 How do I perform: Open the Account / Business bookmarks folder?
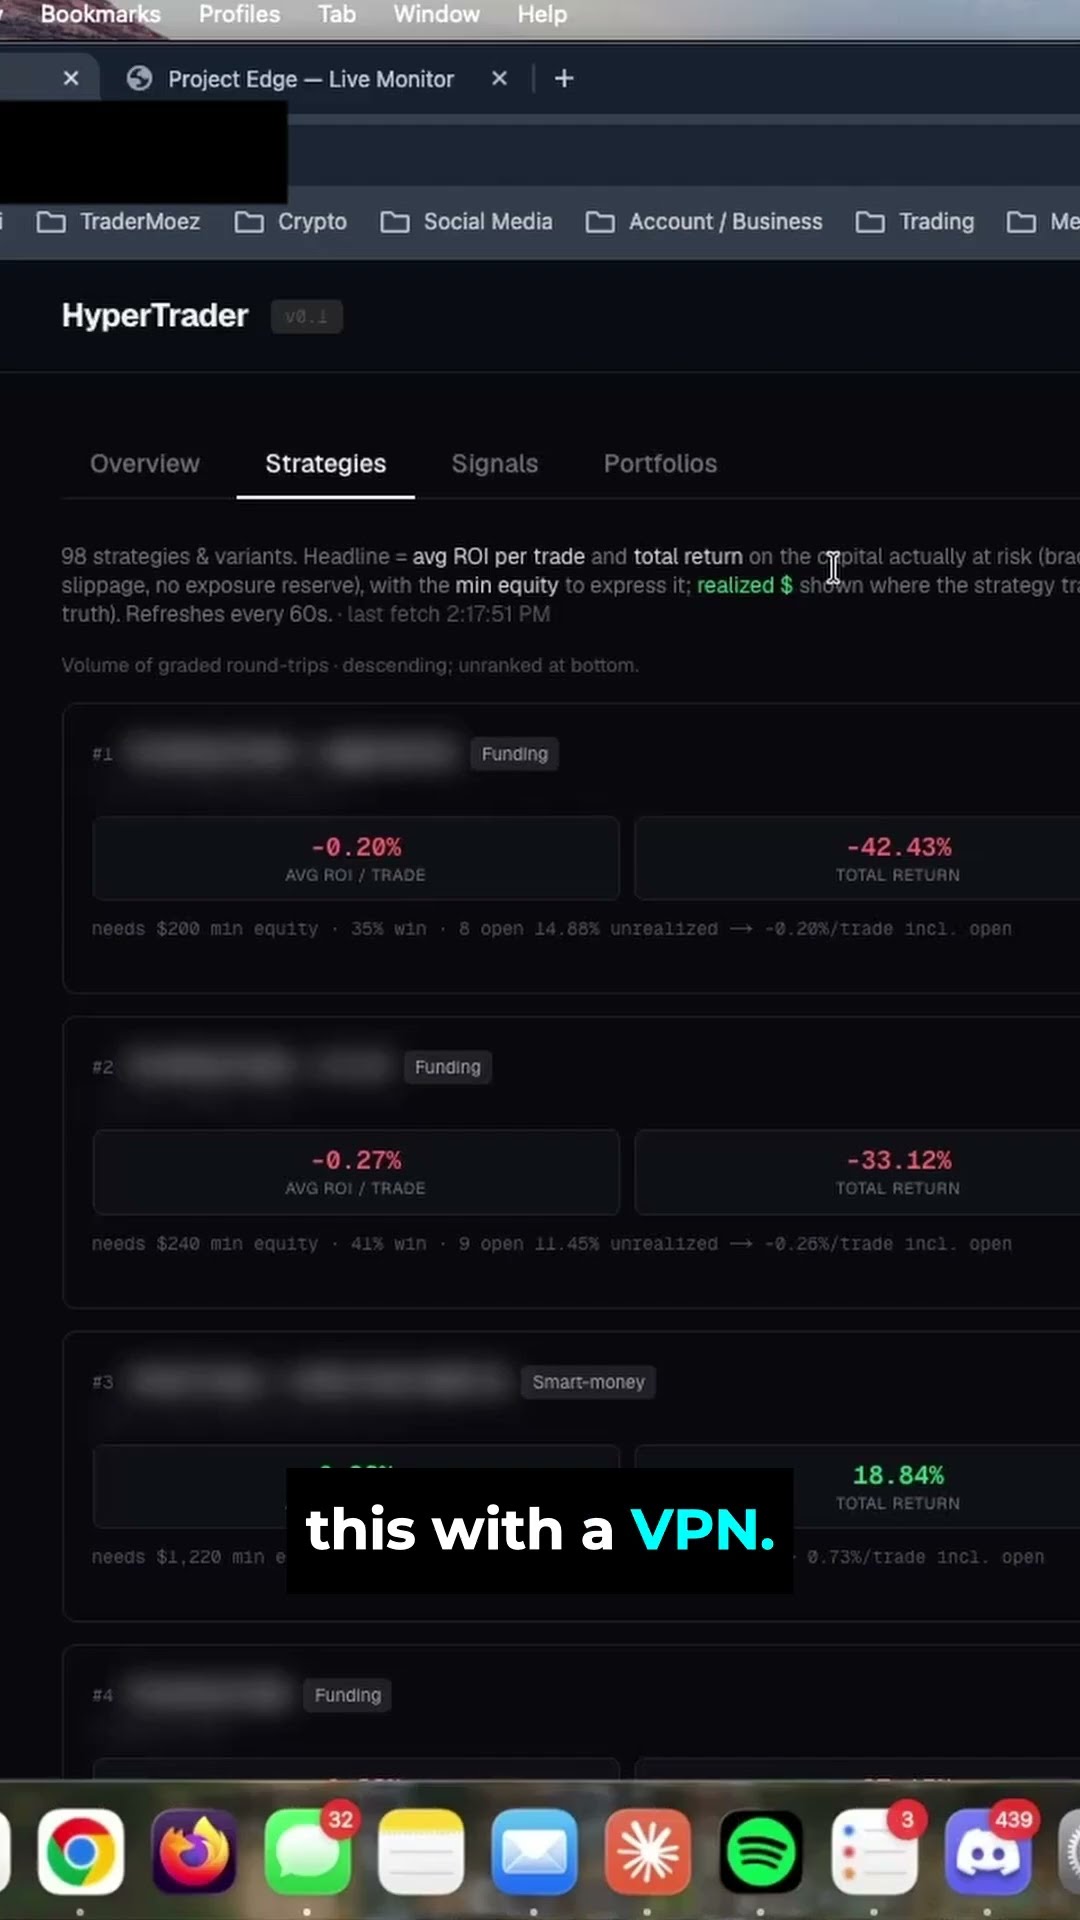(704, 222)
